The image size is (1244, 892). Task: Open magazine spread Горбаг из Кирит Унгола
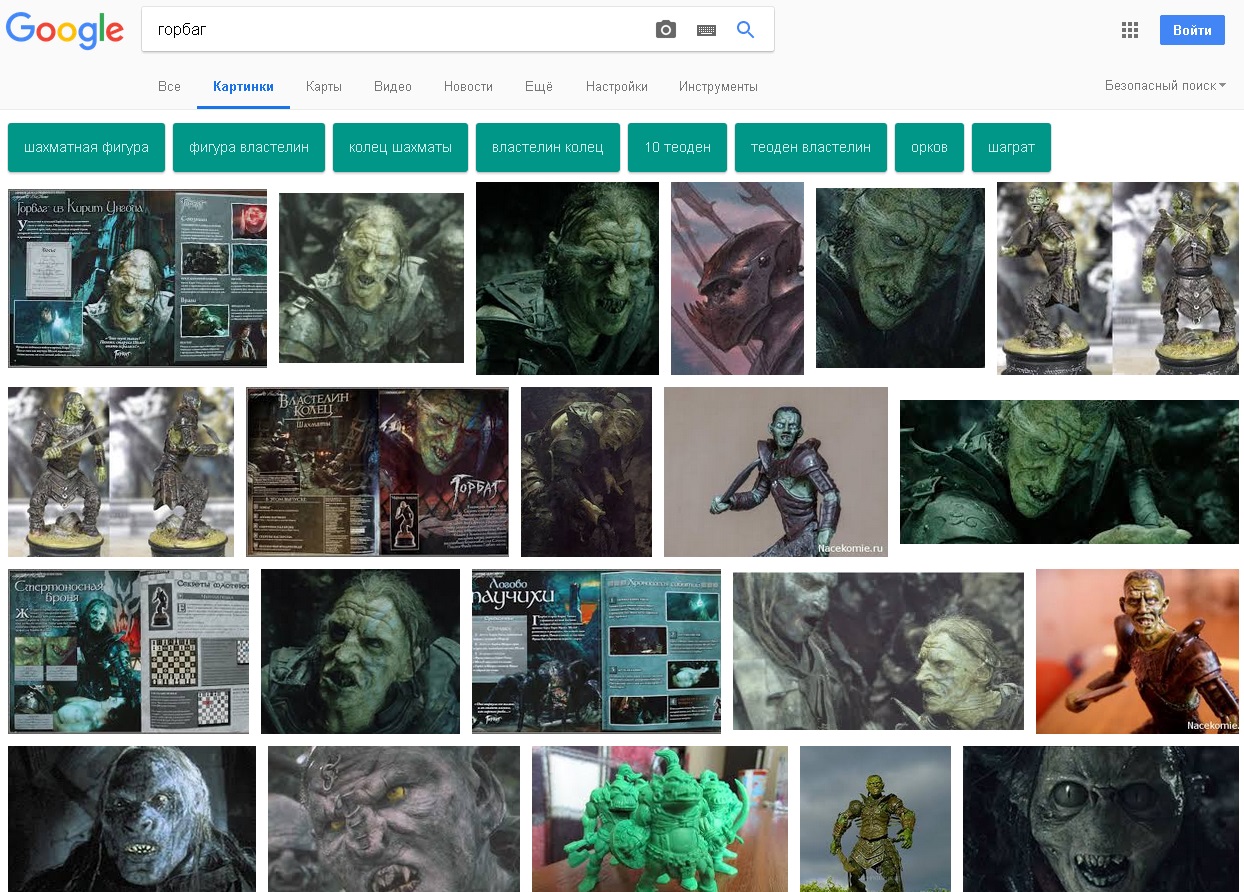tap(137, 278)
